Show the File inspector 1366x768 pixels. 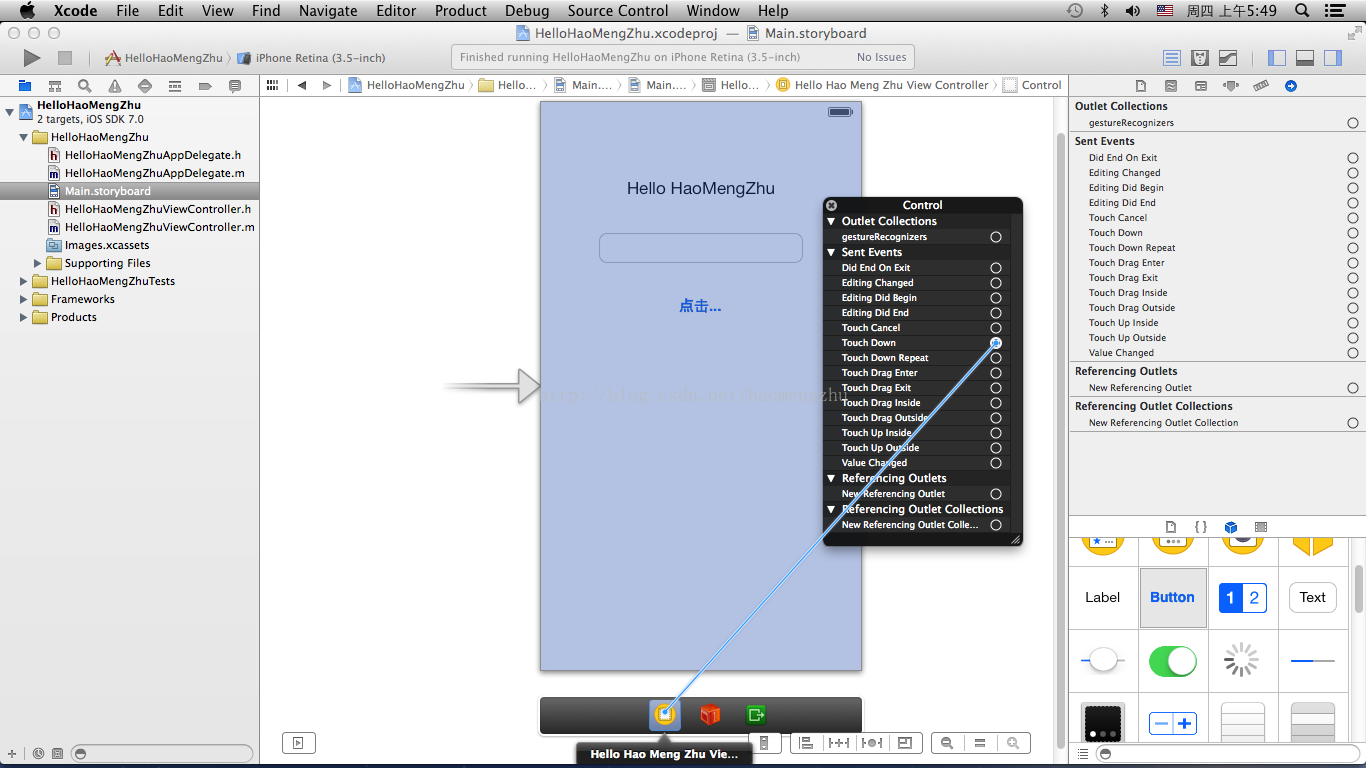(1141, 86)
